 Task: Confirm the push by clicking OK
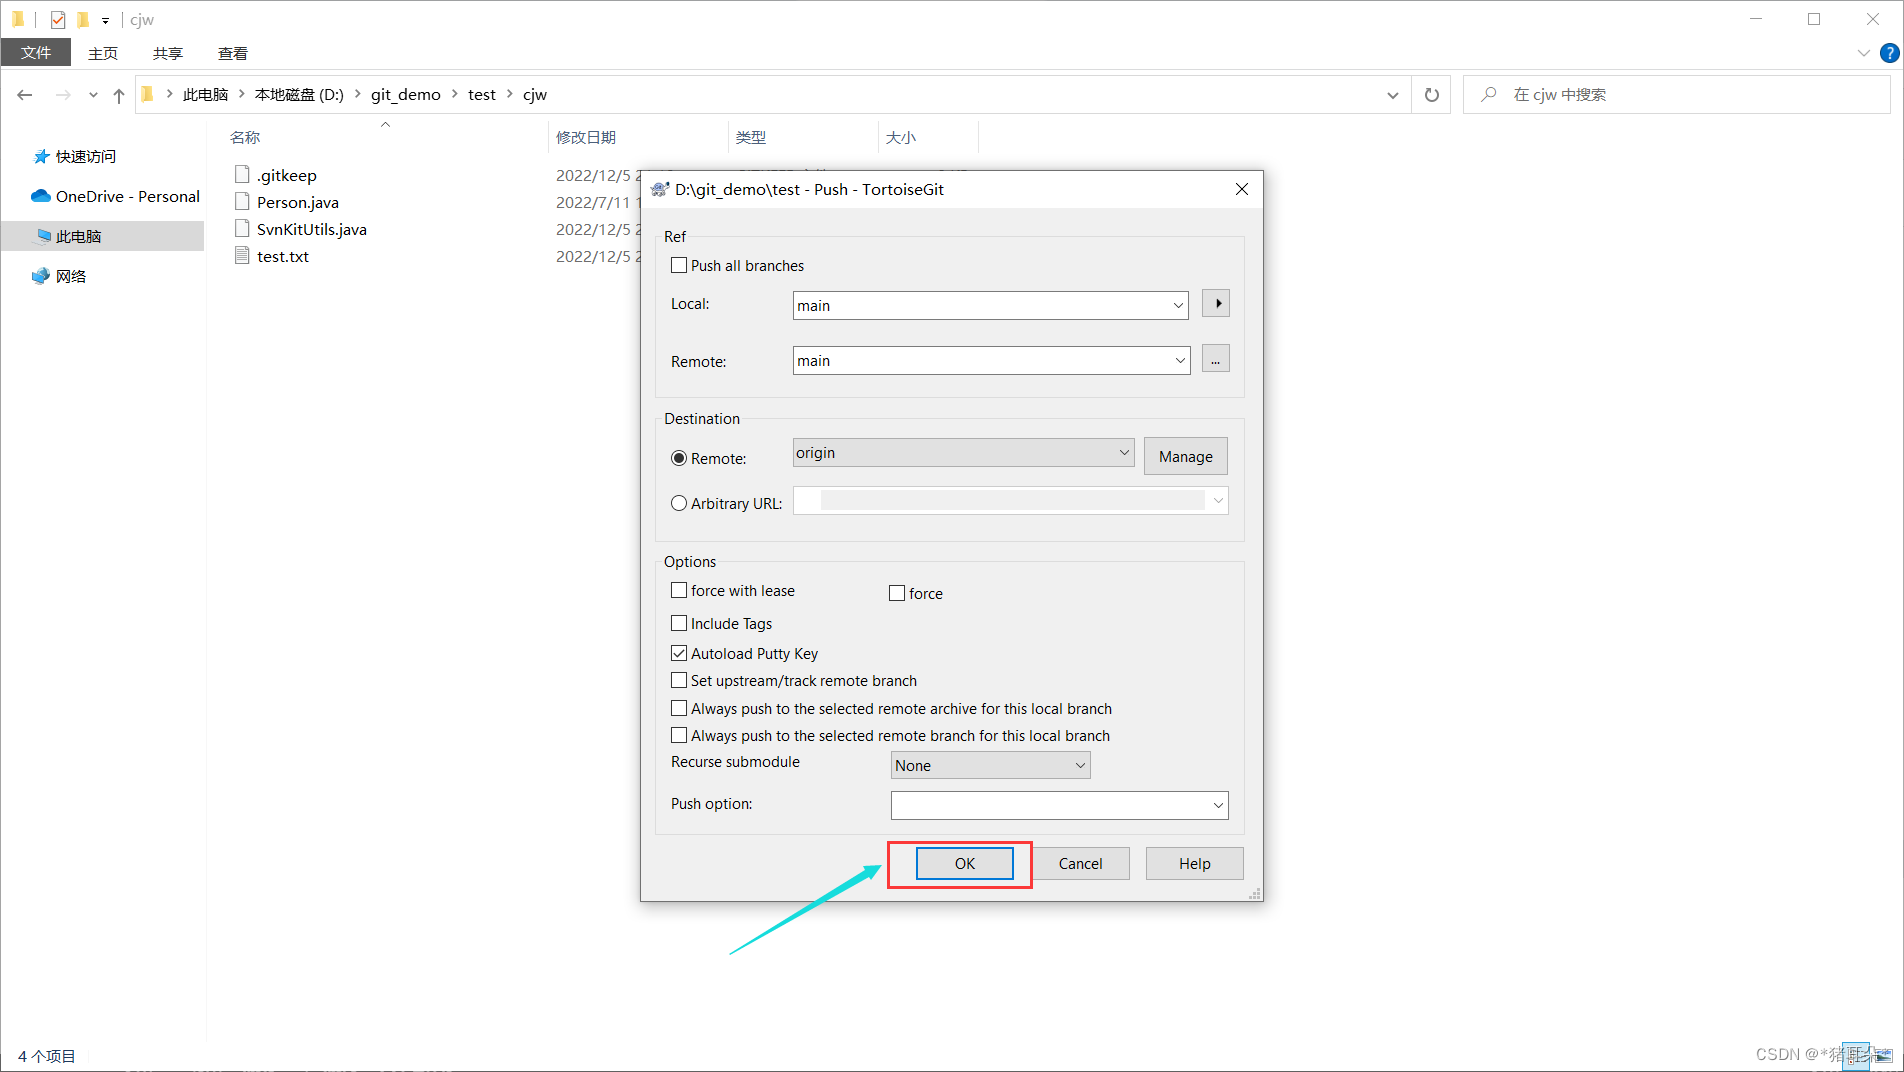coord(962,863)
